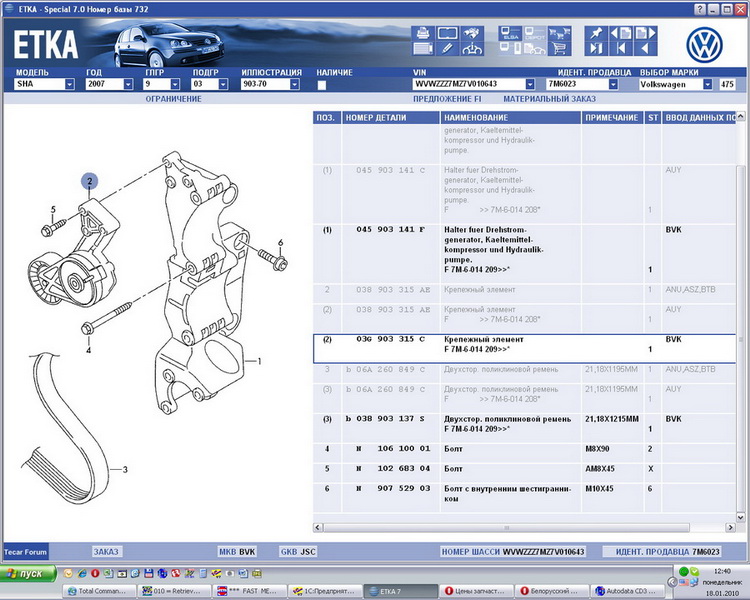Go to the previous page icon

[621, 33]
